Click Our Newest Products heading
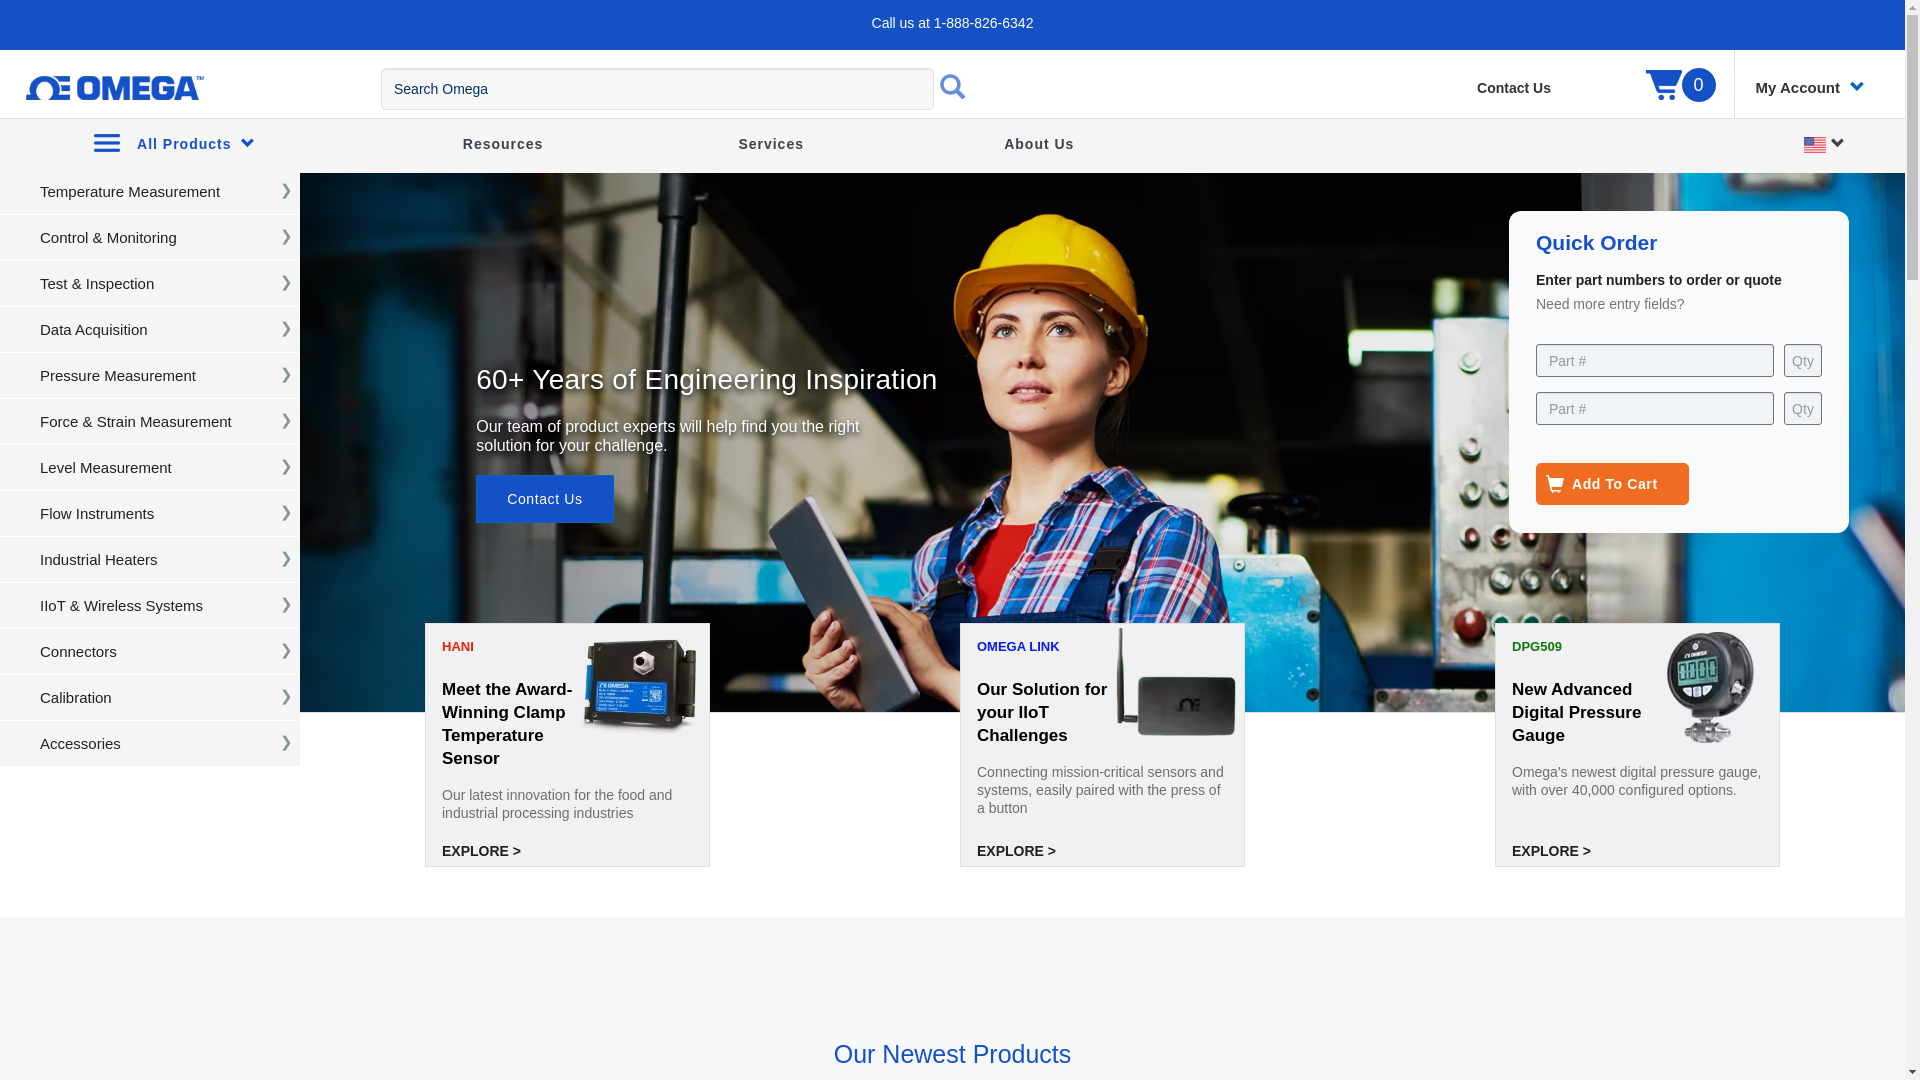1920x1080 pixels. pos(952,1054)
